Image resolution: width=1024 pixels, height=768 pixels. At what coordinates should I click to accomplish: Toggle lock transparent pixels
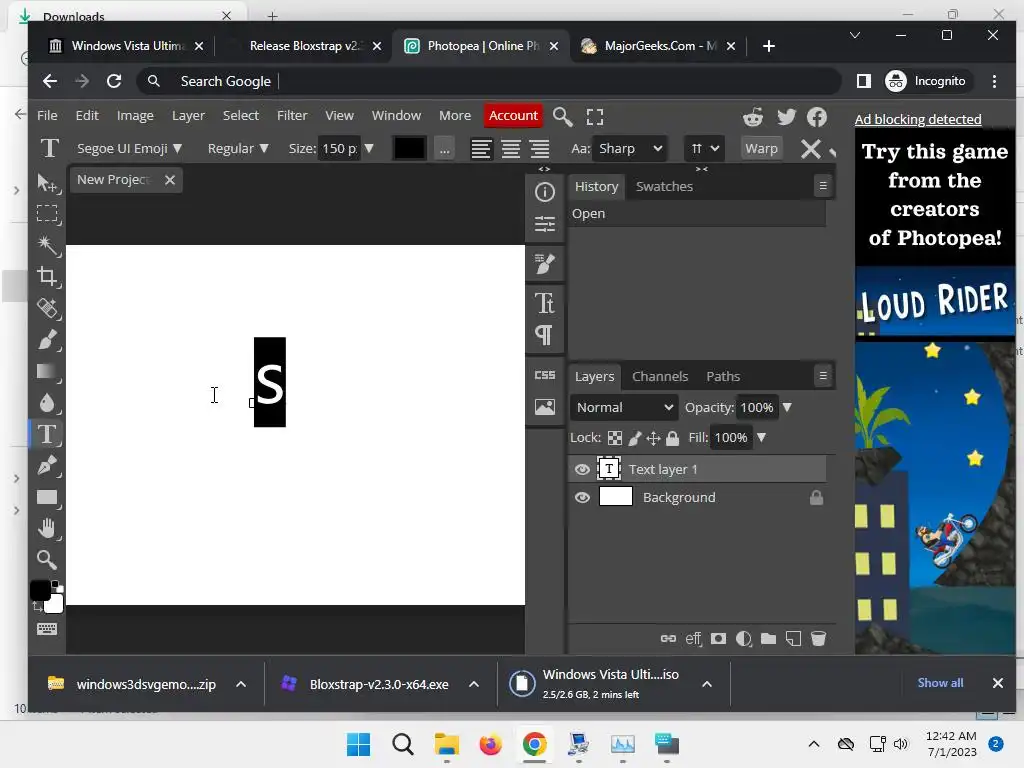click(x=615, y=438)
